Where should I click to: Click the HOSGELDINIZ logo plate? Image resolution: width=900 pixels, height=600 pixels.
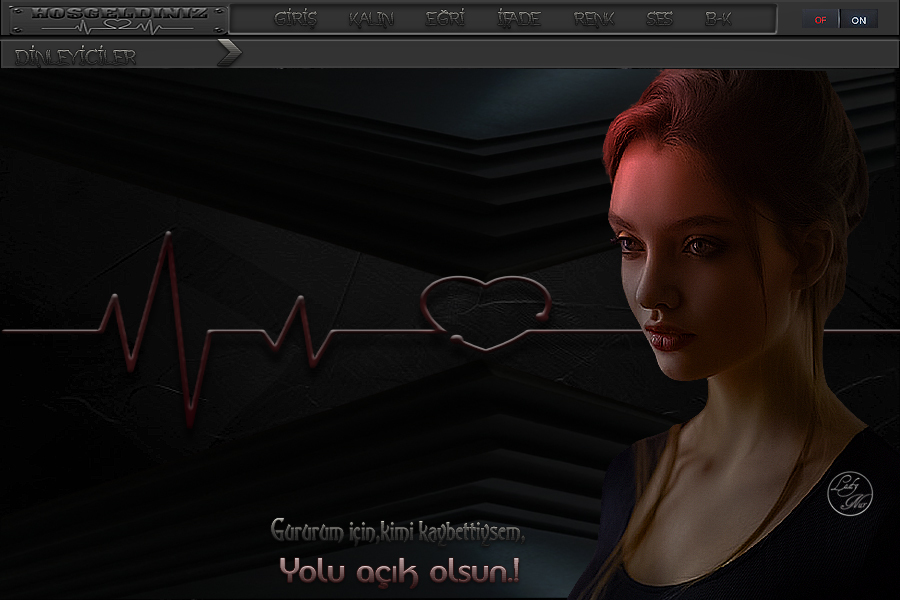[117, 18]
